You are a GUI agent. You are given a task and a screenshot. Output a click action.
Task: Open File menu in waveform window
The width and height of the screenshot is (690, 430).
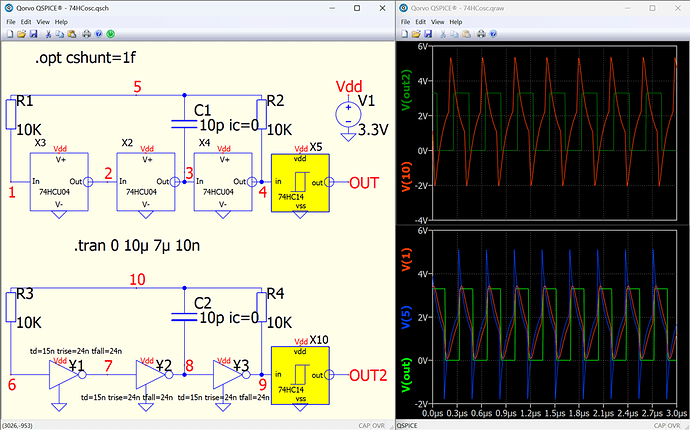tap(406, 22)
